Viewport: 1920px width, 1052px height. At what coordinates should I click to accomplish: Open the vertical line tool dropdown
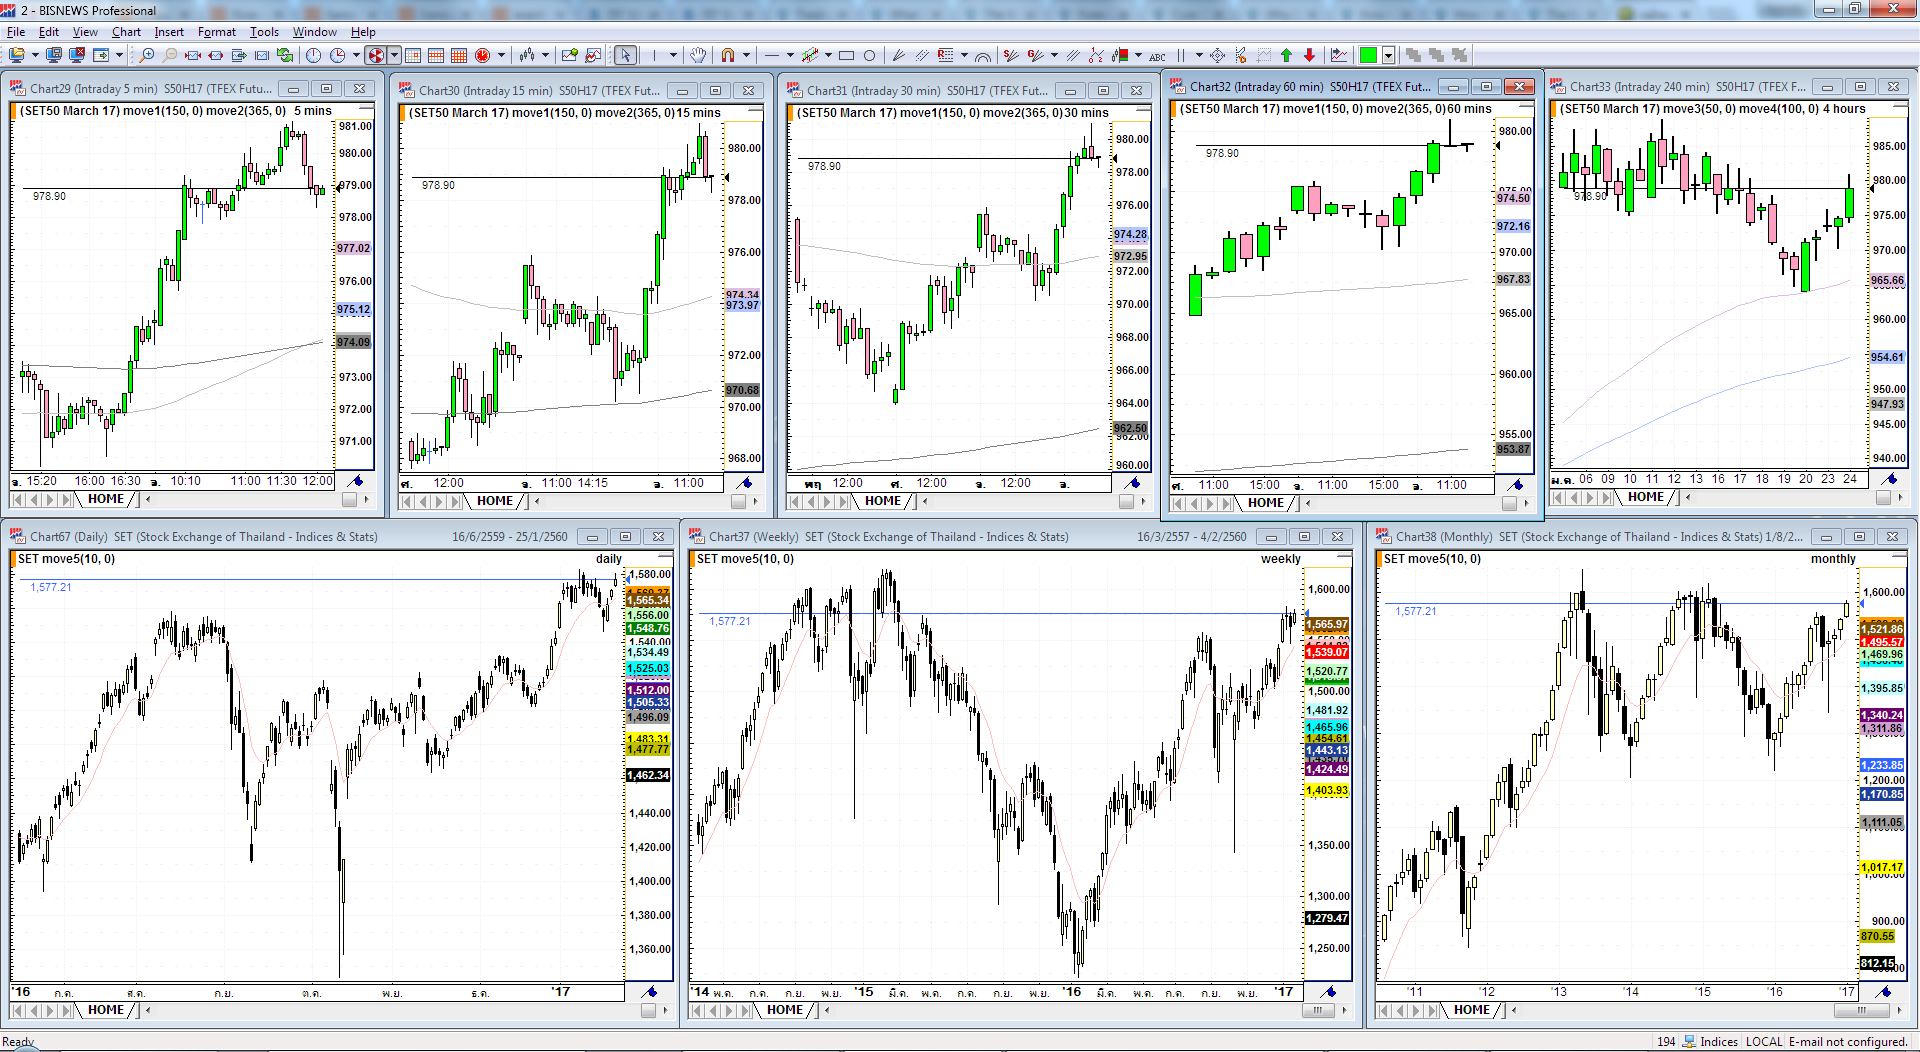673,55
